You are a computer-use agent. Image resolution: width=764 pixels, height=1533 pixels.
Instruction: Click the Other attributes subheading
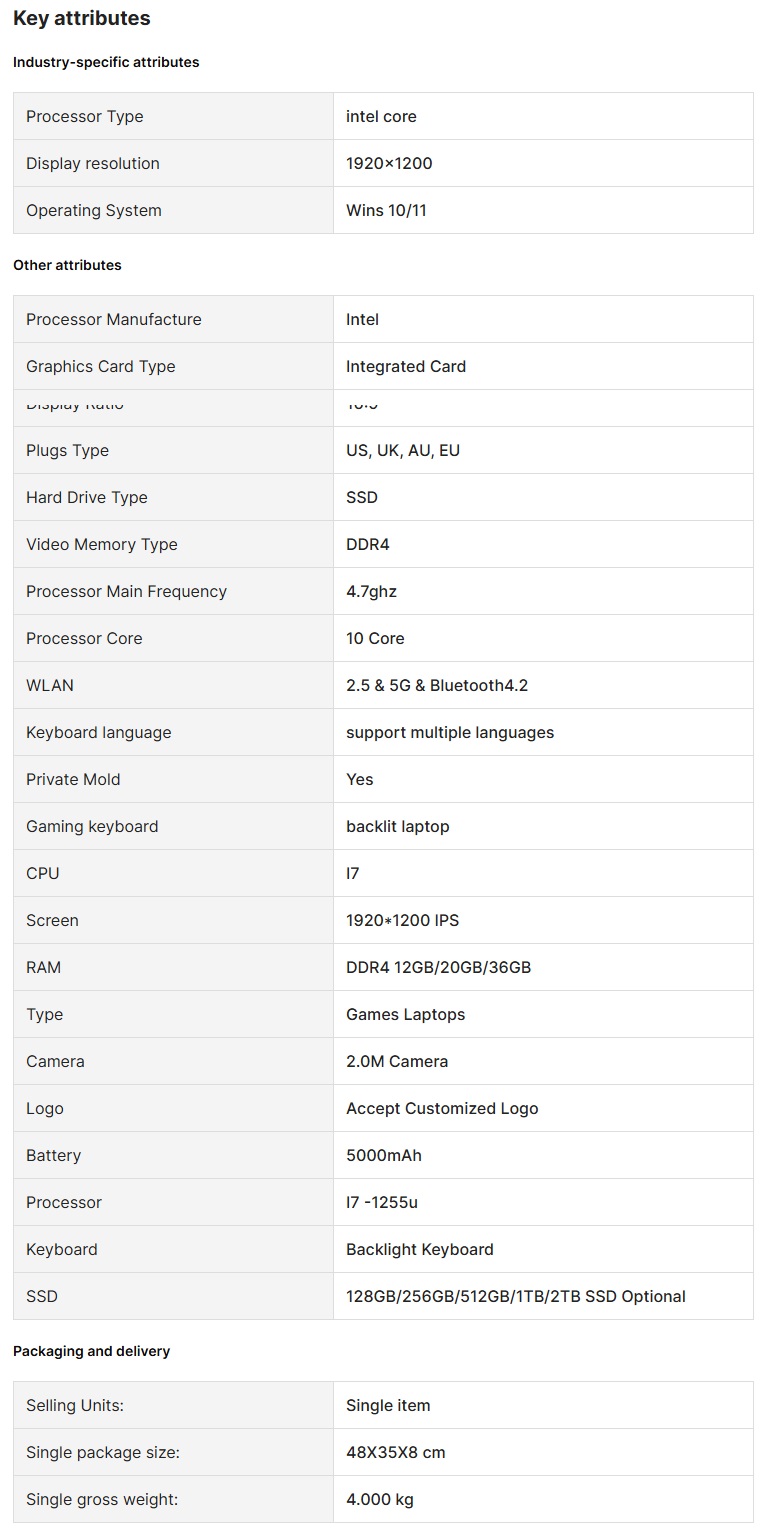tap(67, 265)
